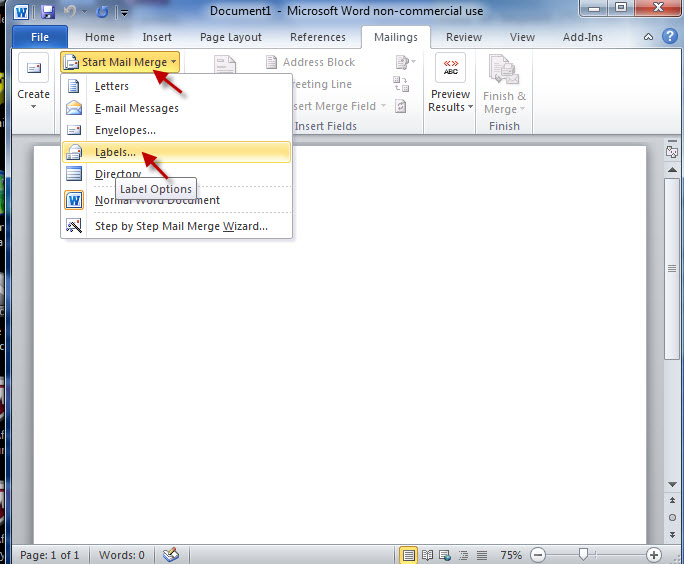684x564 pixels.
Task: Click the Match Fields icon
Action: point(400,84)
